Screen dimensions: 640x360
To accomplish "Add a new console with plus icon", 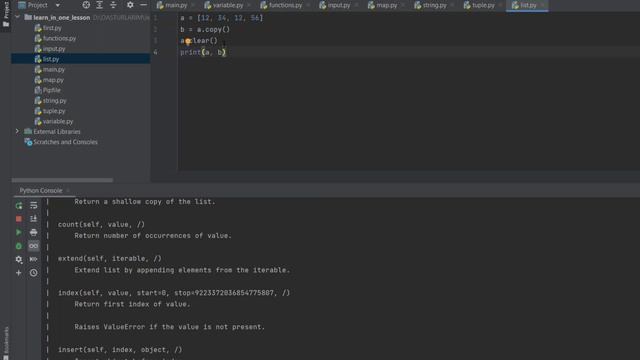I will point(19,273).
